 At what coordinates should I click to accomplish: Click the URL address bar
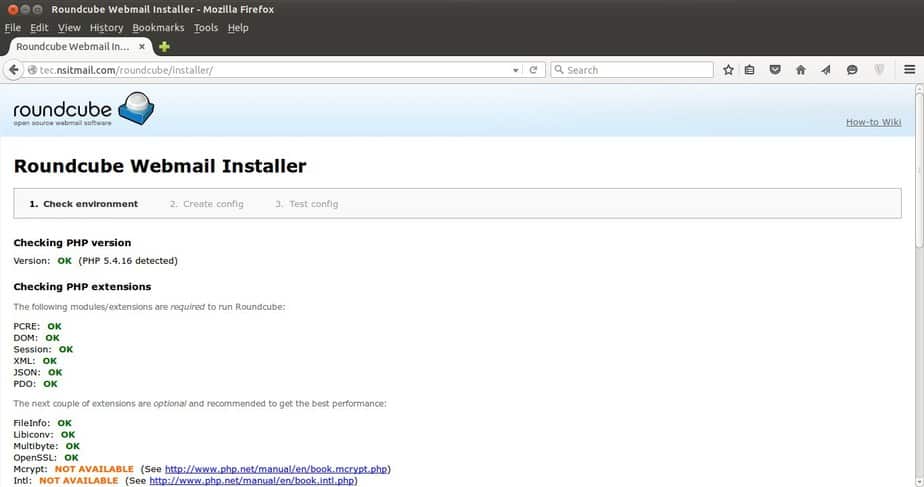(x=273, y=70)
